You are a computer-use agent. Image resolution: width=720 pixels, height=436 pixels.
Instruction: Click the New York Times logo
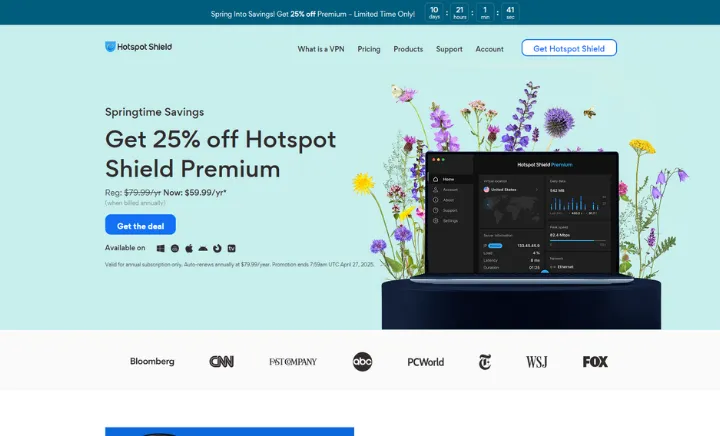[x=485, y=362]
